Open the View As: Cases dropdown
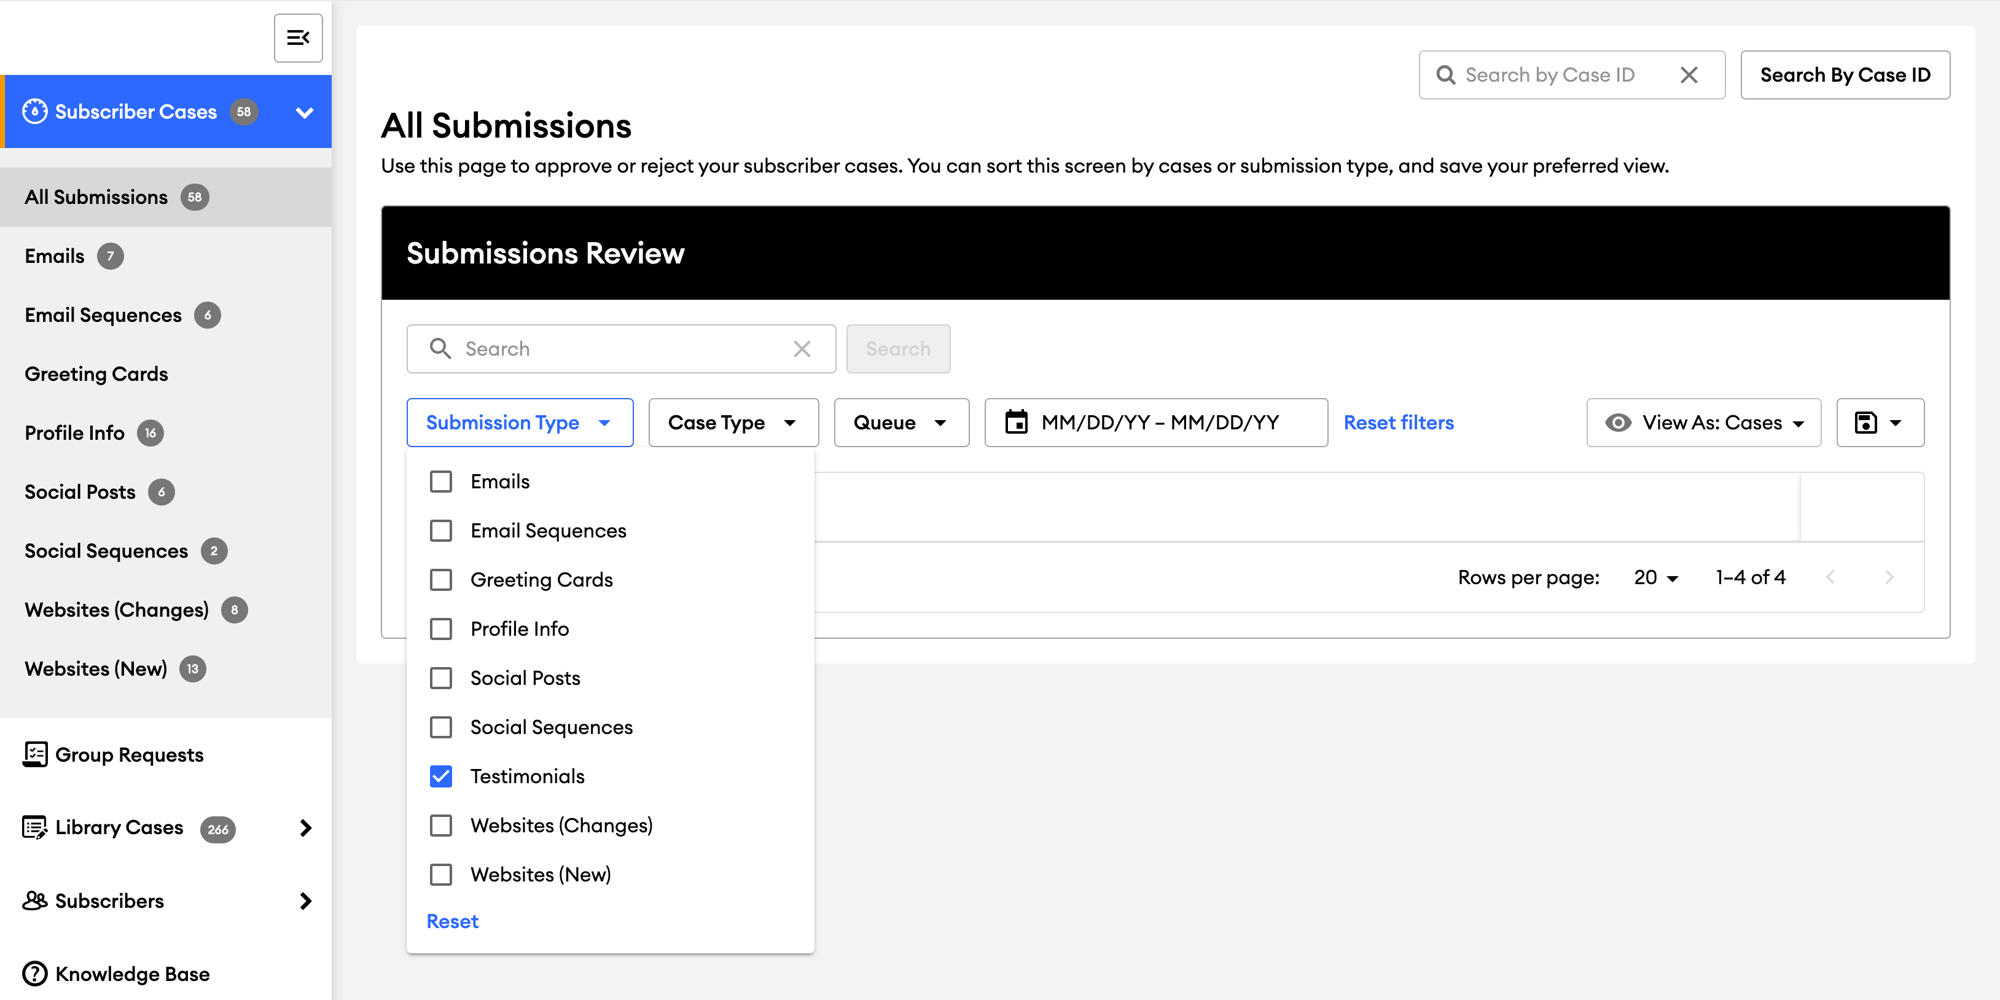The width and height of the screenshot is (2000, 1000). coord(1704,422)
